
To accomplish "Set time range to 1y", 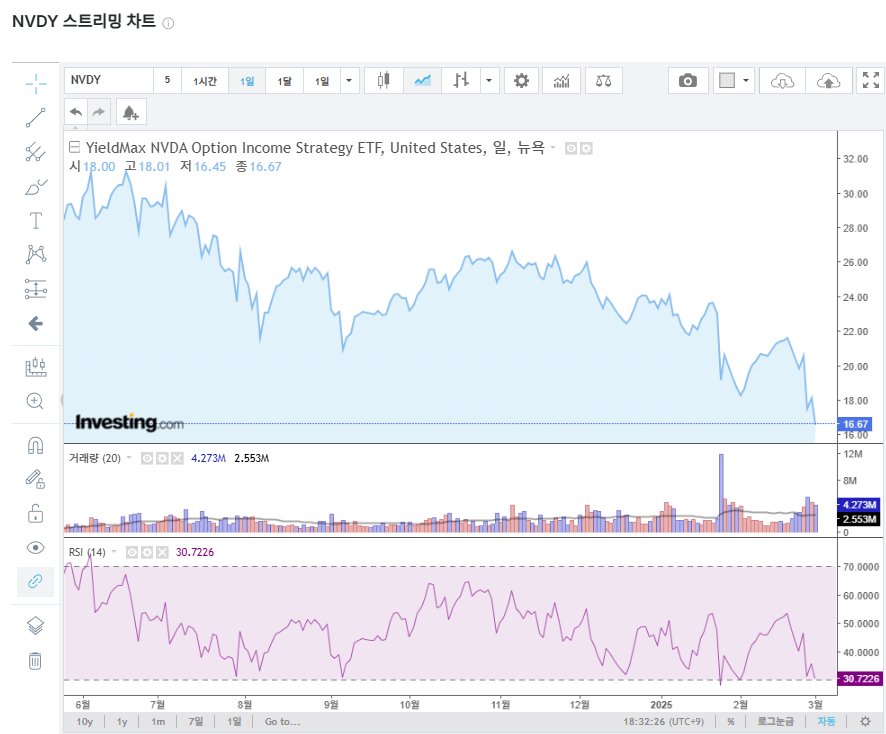I will click(122, 722).
